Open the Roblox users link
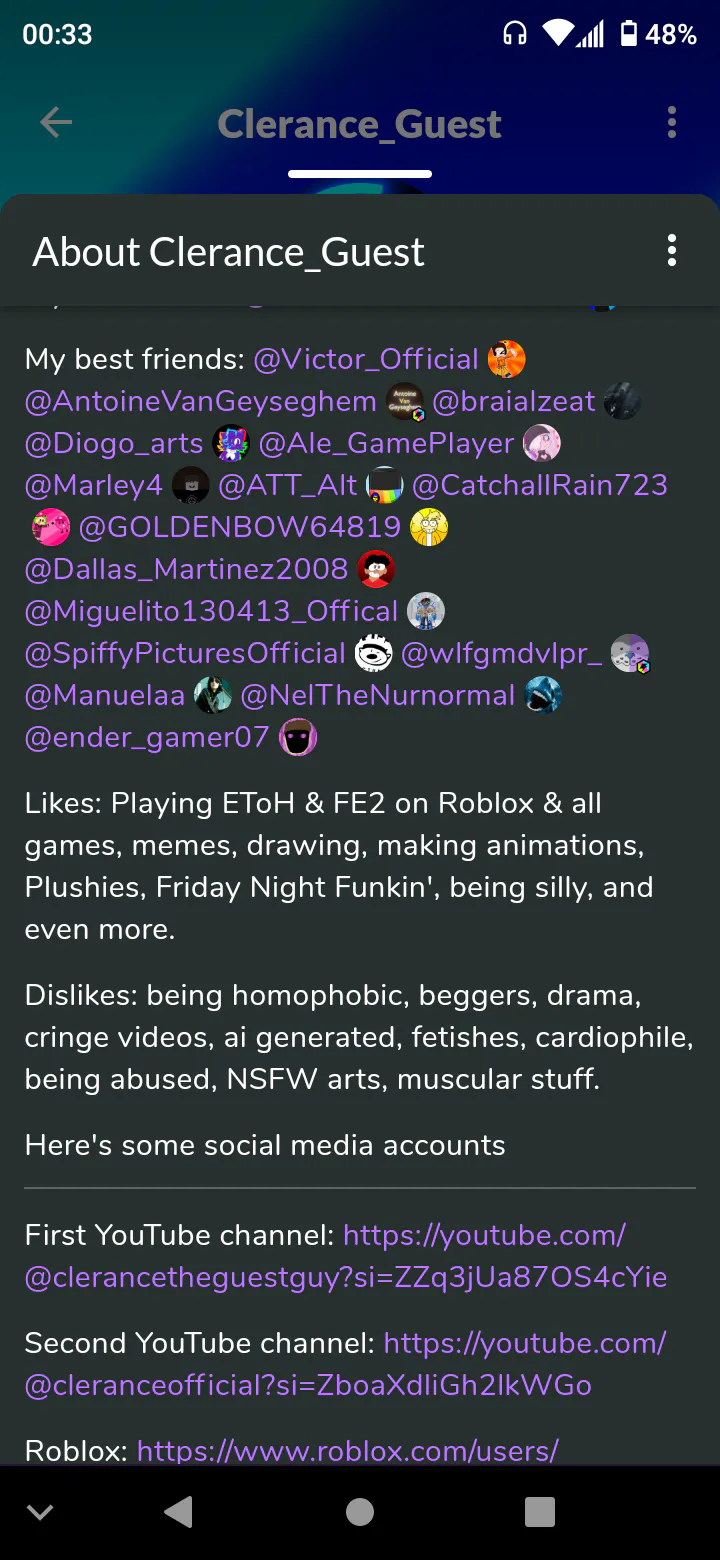The height and width of the screenshot is (1560, 720). [x=347, y=1450]
